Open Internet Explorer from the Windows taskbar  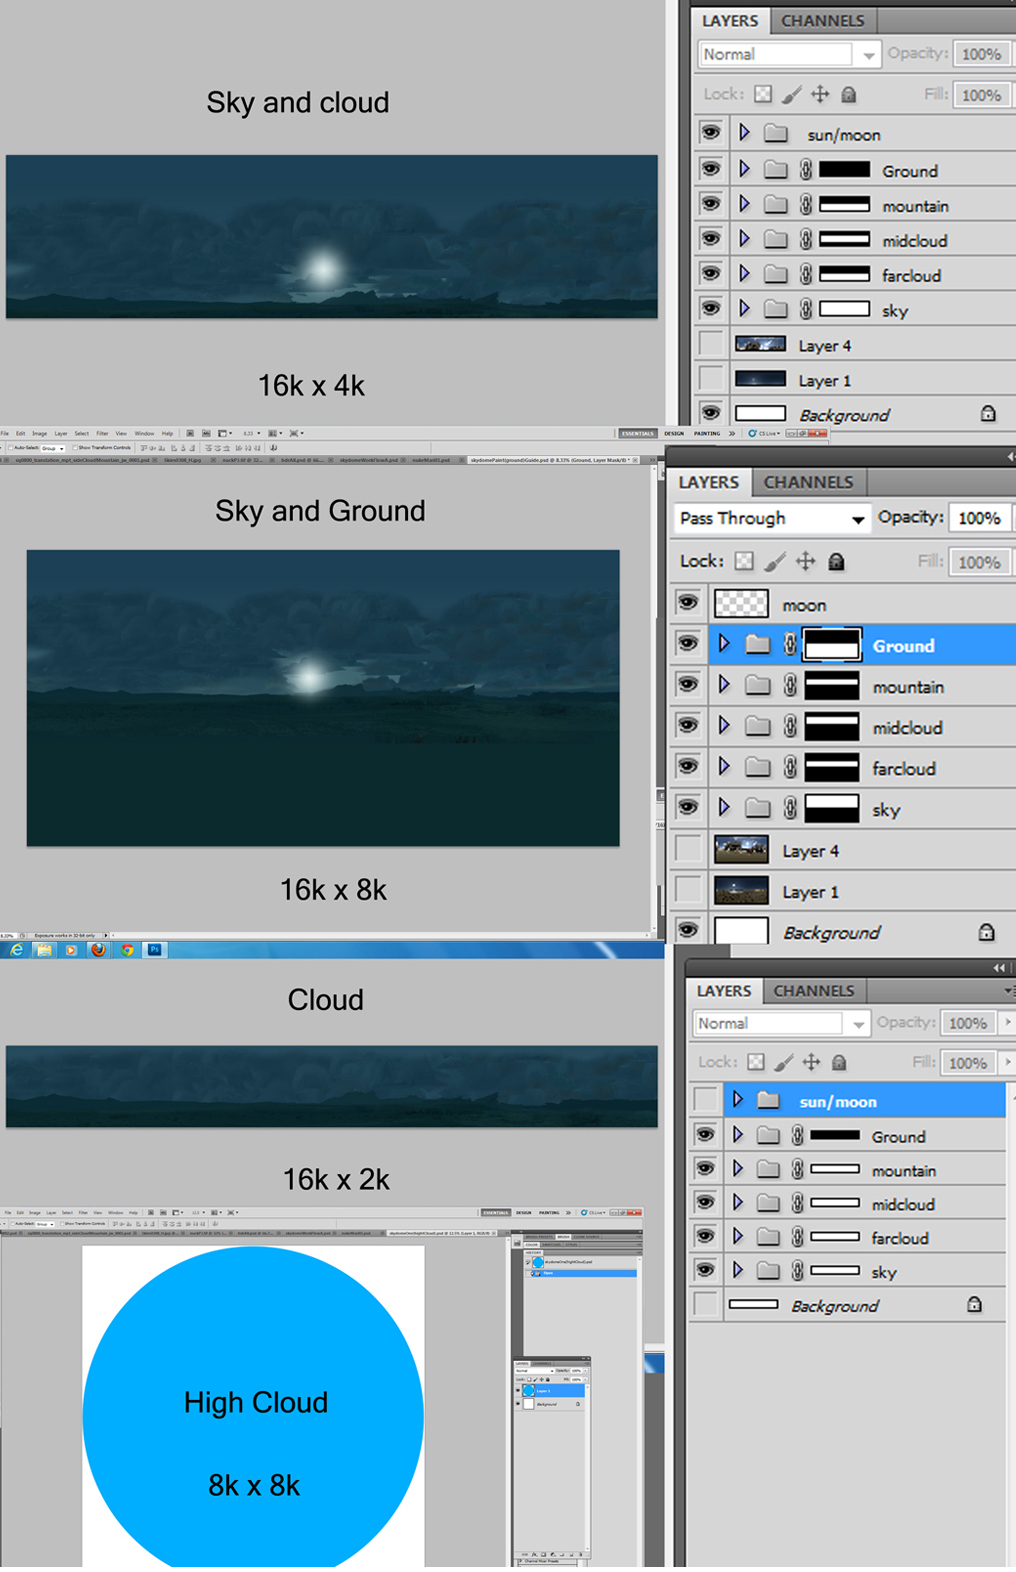click(17, 950)
